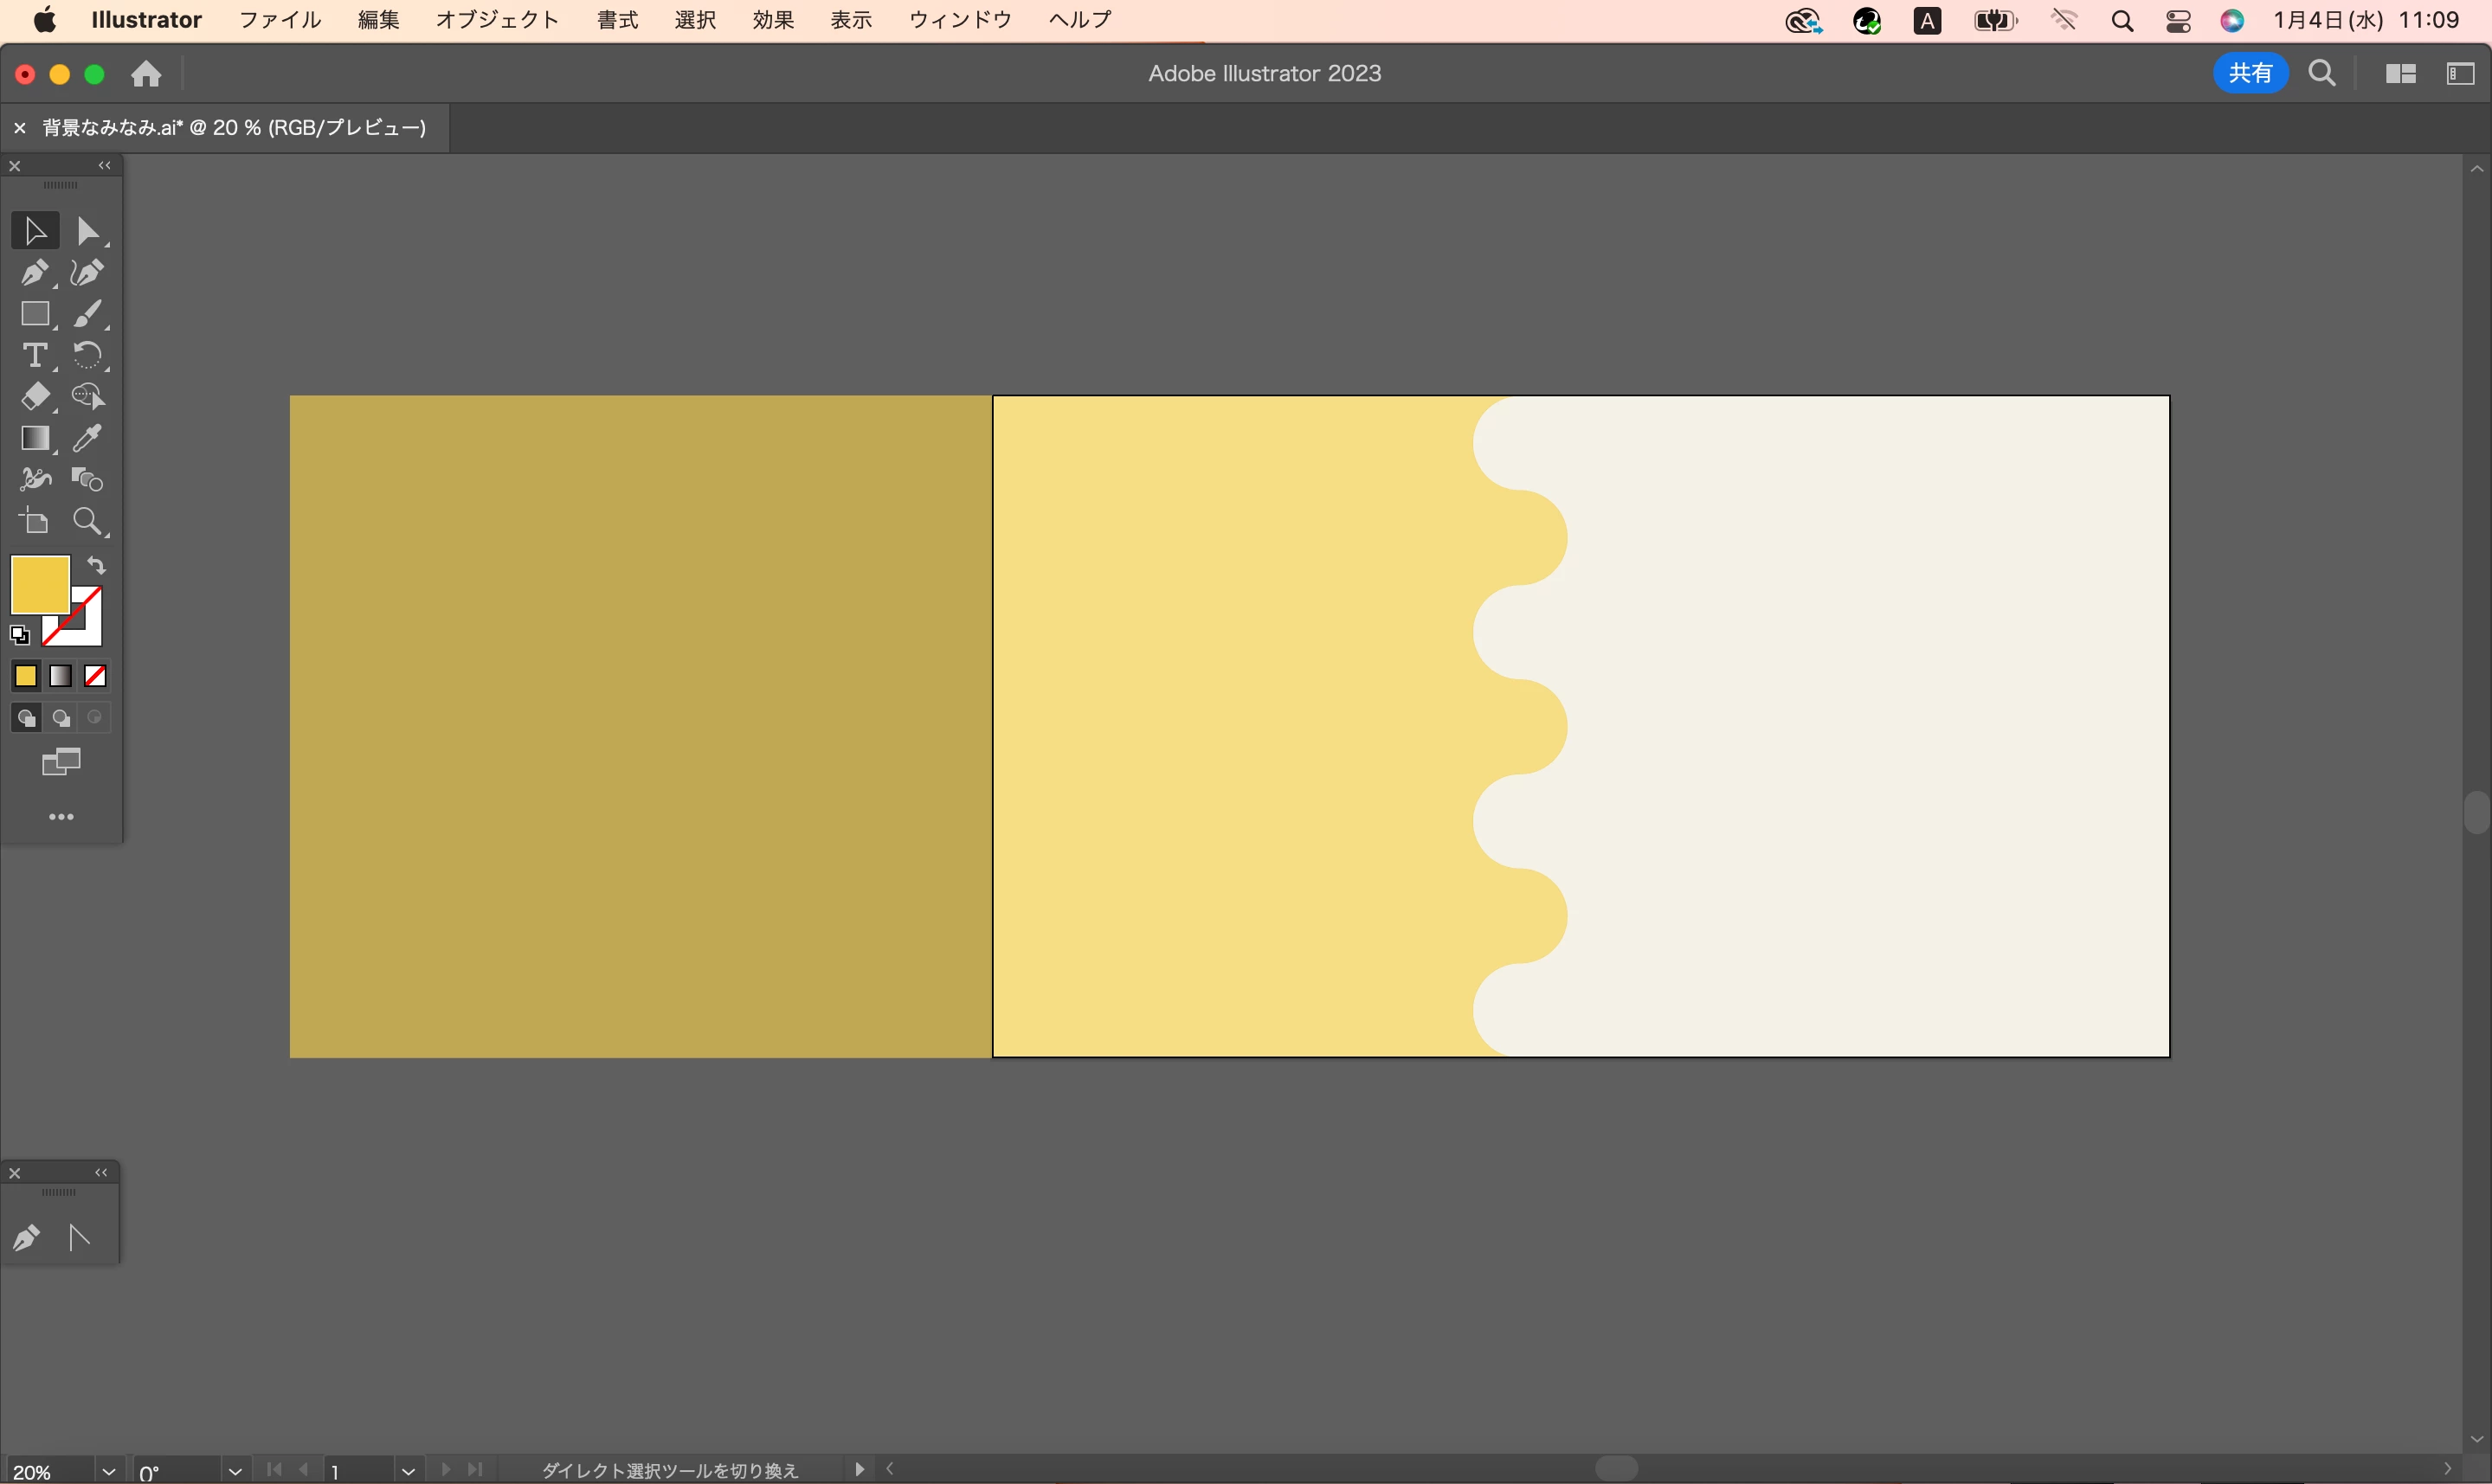Select the Eyedropper tool
The height and width of the screenshot is (1484, 2492).
tap(88, 438)
